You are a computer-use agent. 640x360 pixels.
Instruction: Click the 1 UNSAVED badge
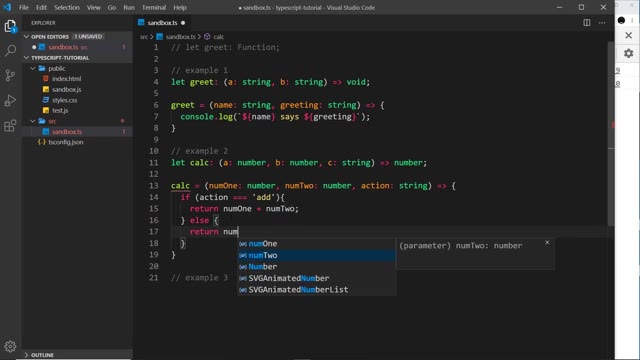click(88, 37)
